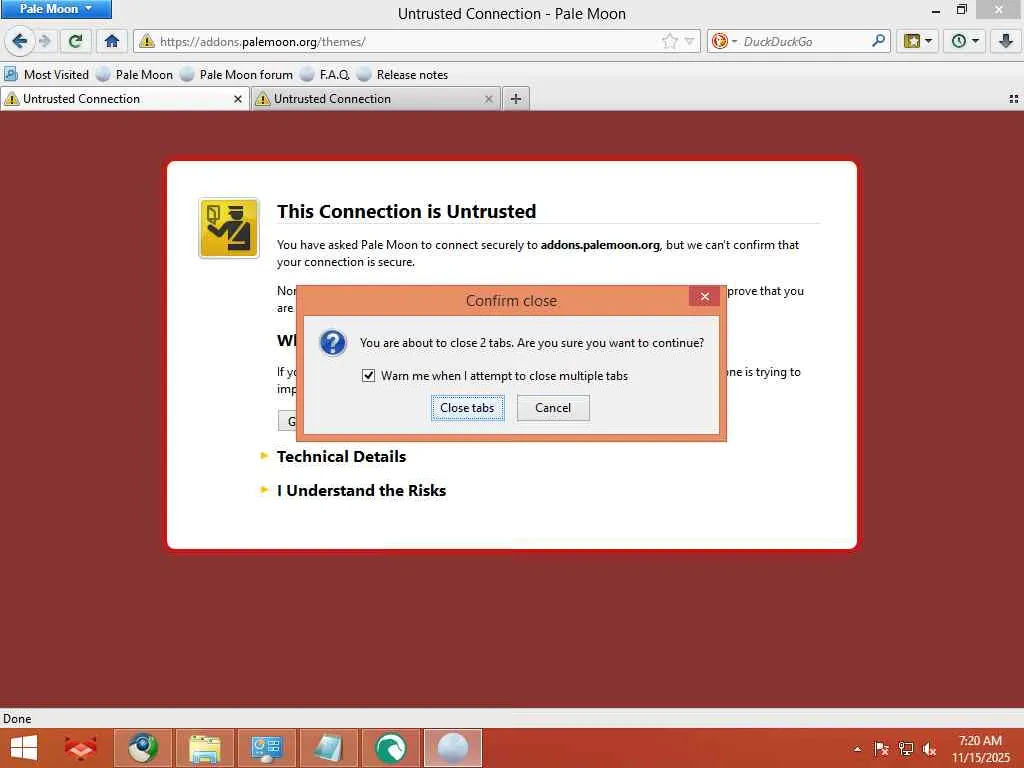Open the Windows Start button
This screenshot has width=1024, height=768.
point(24,748)
